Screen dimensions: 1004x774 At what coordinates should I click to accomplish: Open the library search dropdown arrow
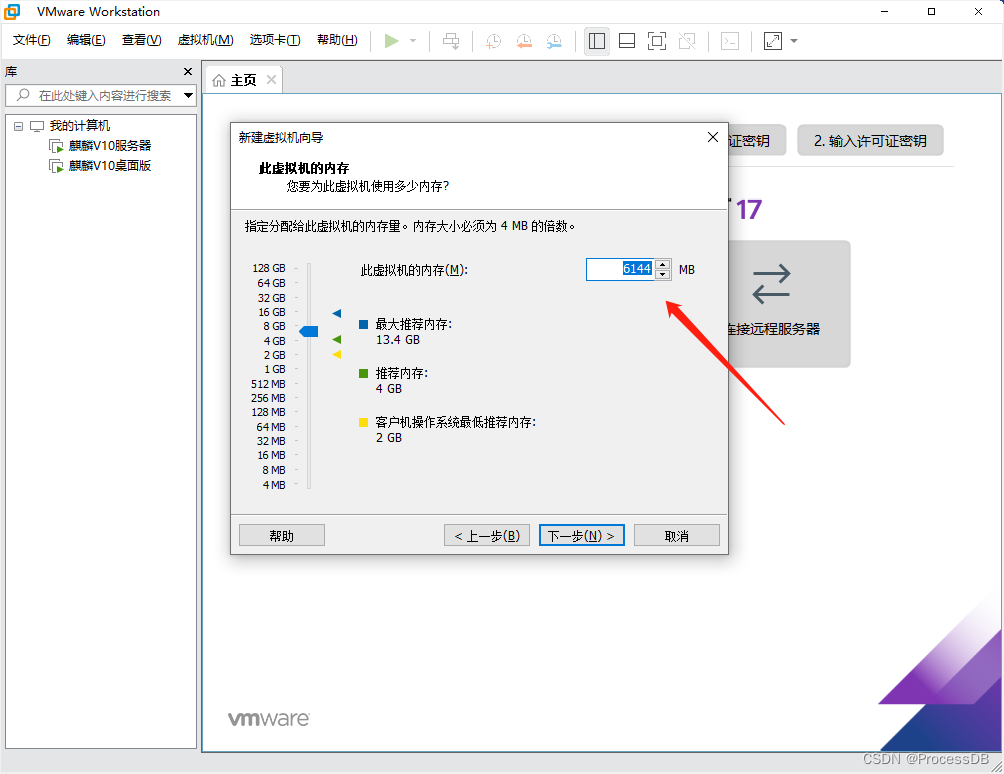point(188,95)
